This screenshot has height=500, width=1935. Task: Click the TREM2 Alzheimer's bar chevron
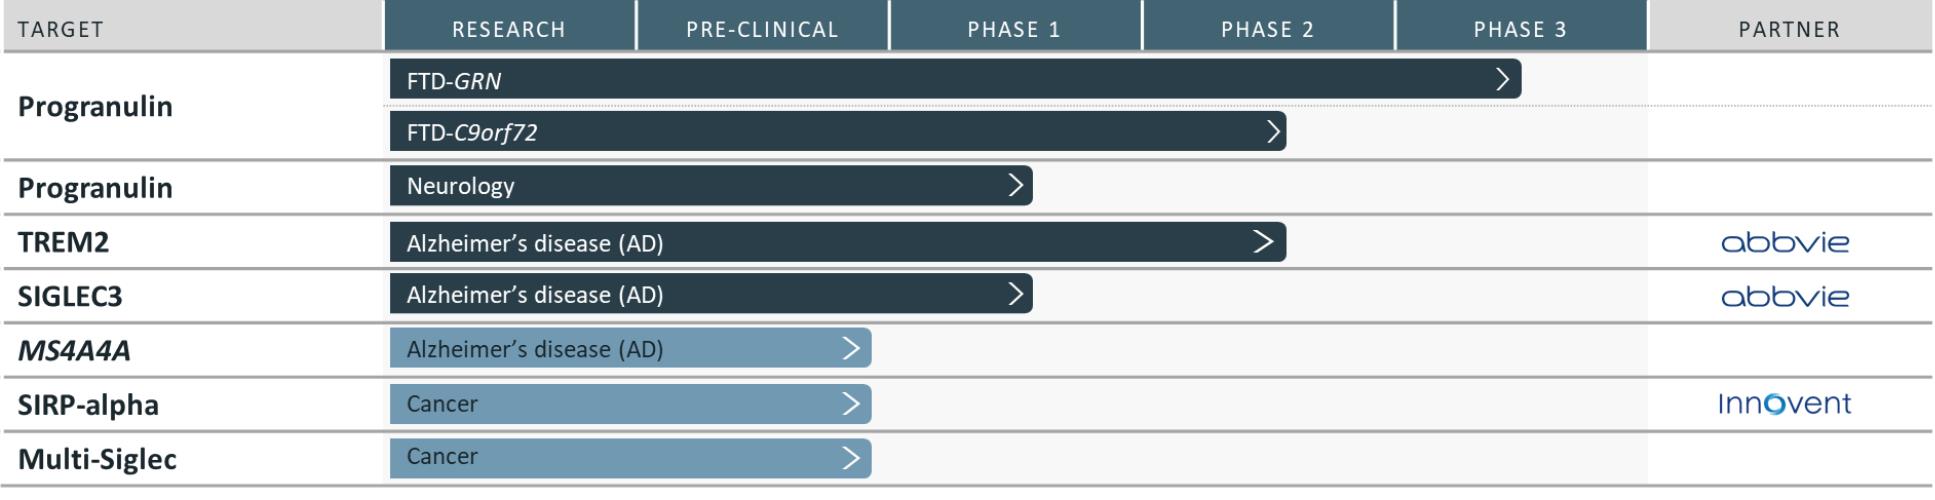click(x=1263, y=242)
